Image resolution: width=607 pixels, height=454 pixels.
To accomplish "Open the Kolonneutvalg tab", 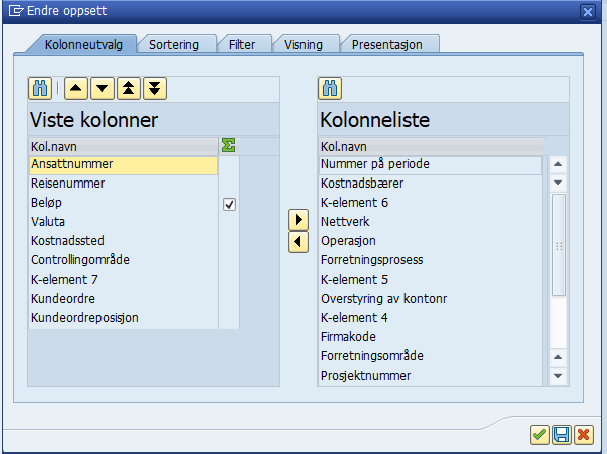I will (84, 45).
